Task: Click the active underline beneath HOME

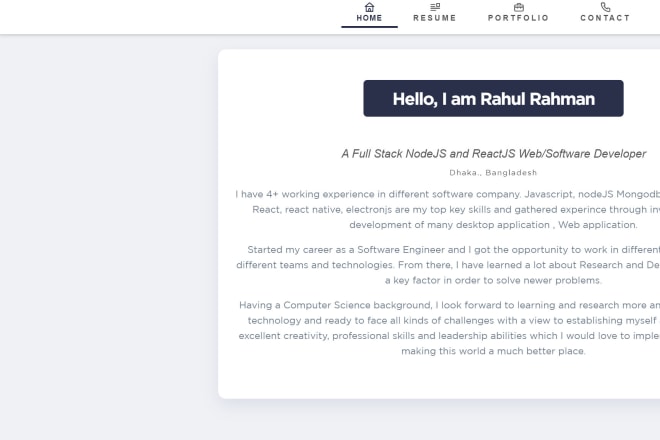Action: click(369, 27)
